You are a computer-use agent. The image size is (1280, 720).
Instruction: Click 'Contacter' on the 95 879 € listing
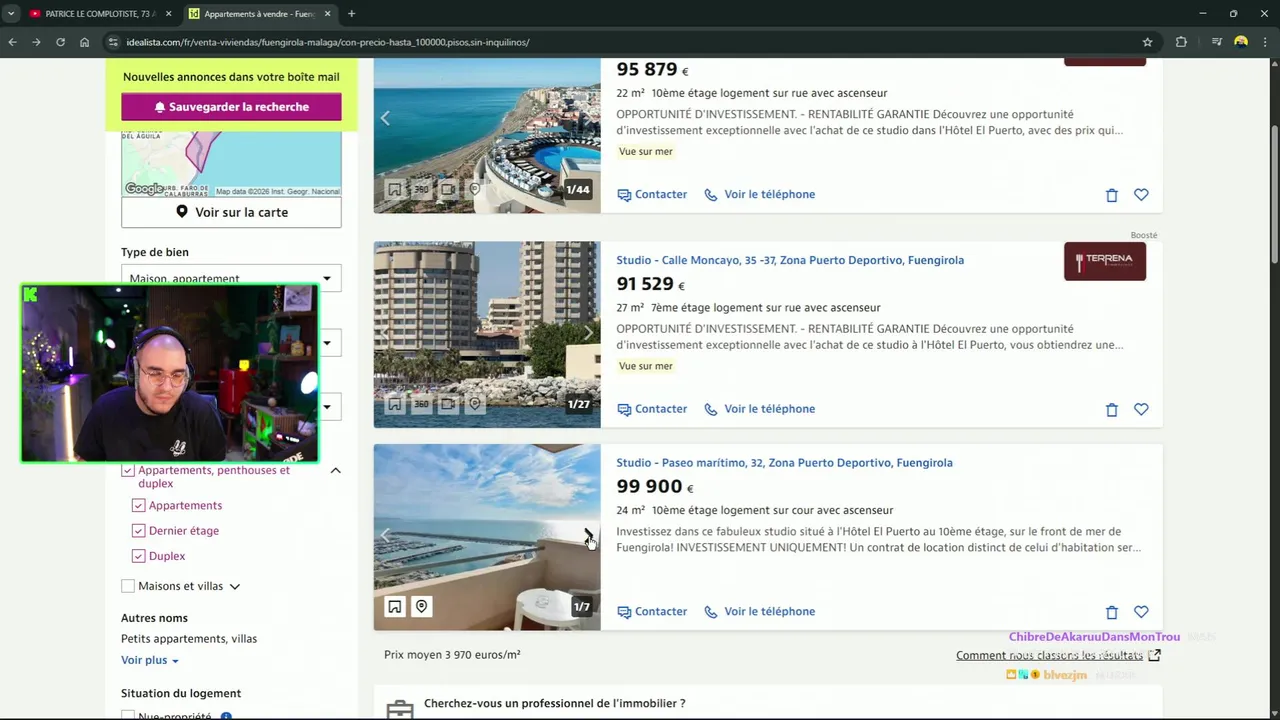point(652,194)
